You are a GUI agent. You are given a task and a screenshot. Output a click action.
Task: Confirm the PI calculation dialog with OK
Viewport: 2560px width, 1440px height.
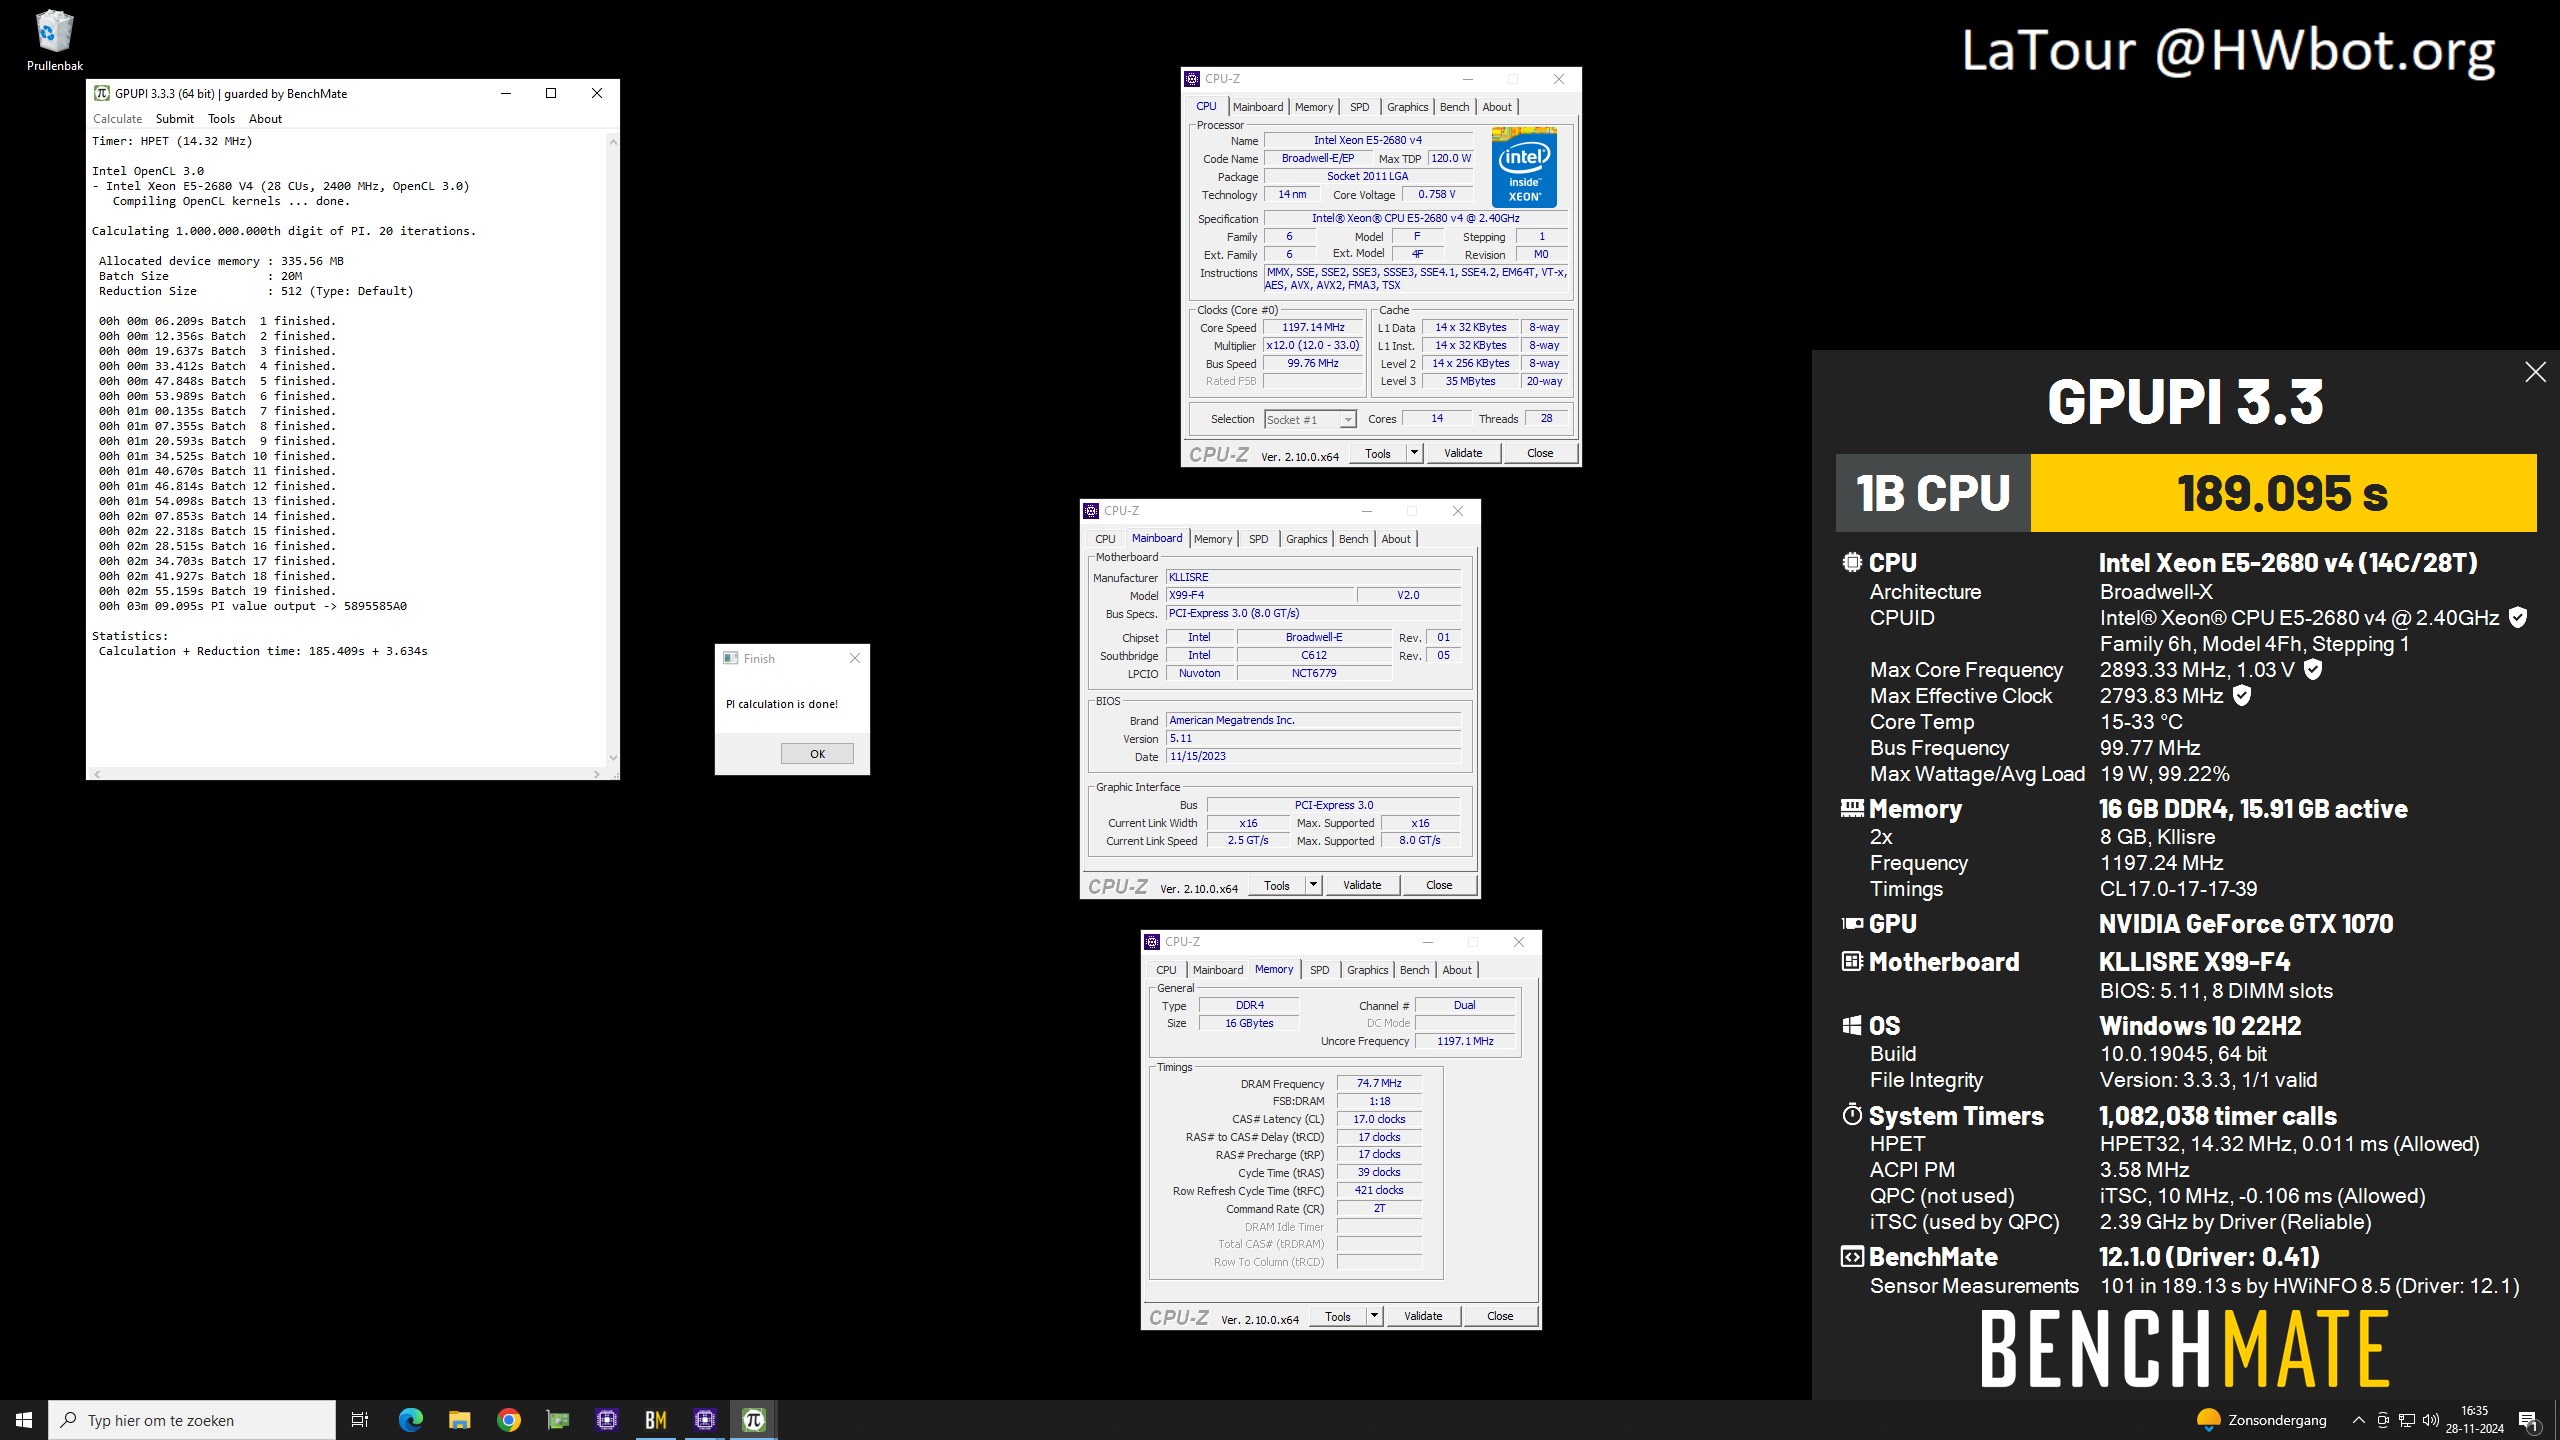(x=817, y=754)
